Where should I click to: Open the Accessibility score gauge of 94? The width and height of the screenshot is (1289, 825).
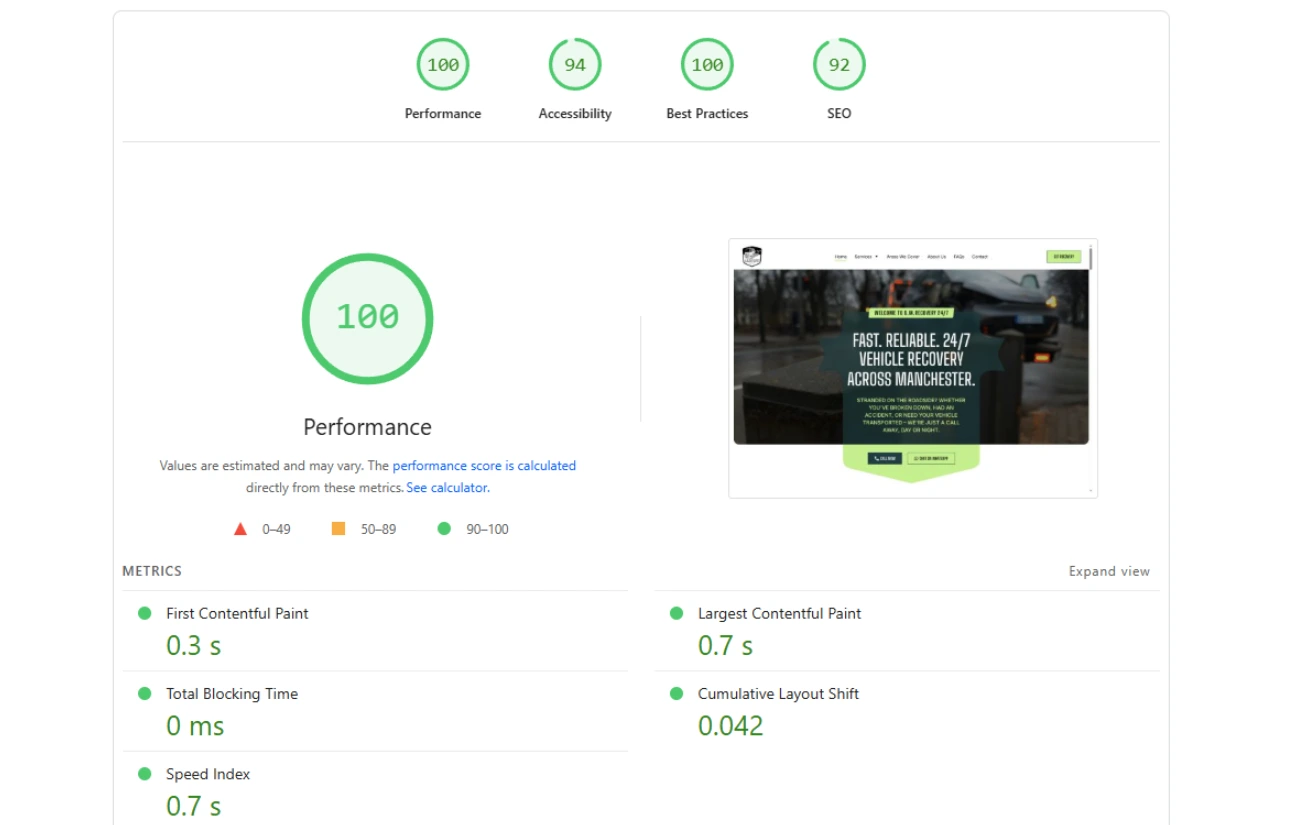(575, 65)
